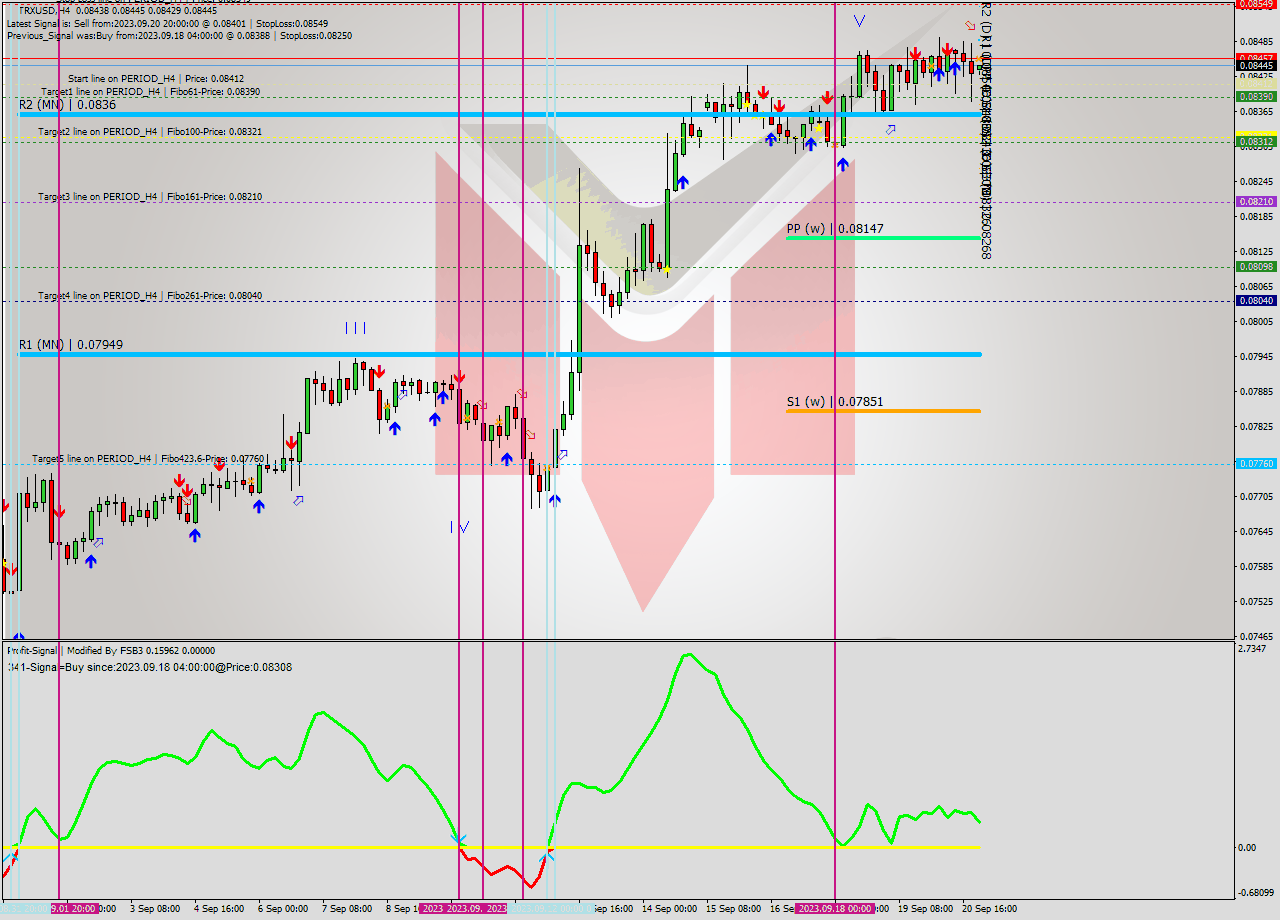The height and width of the screenshot is (920, 1280).
Task: Click the black 0.08445 current price tag
Action: click(x=1256, y=66)
